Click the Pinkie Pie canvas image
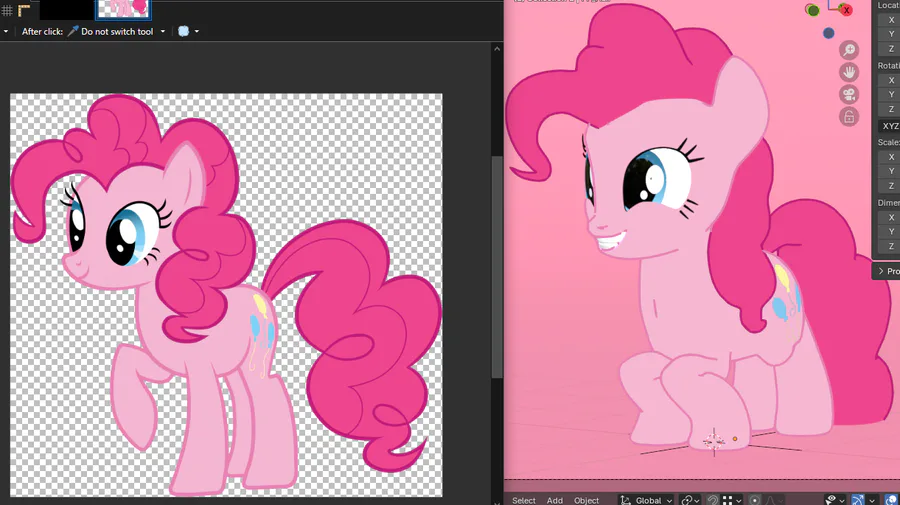Screen dimensions: 900x505 (226, 295)
